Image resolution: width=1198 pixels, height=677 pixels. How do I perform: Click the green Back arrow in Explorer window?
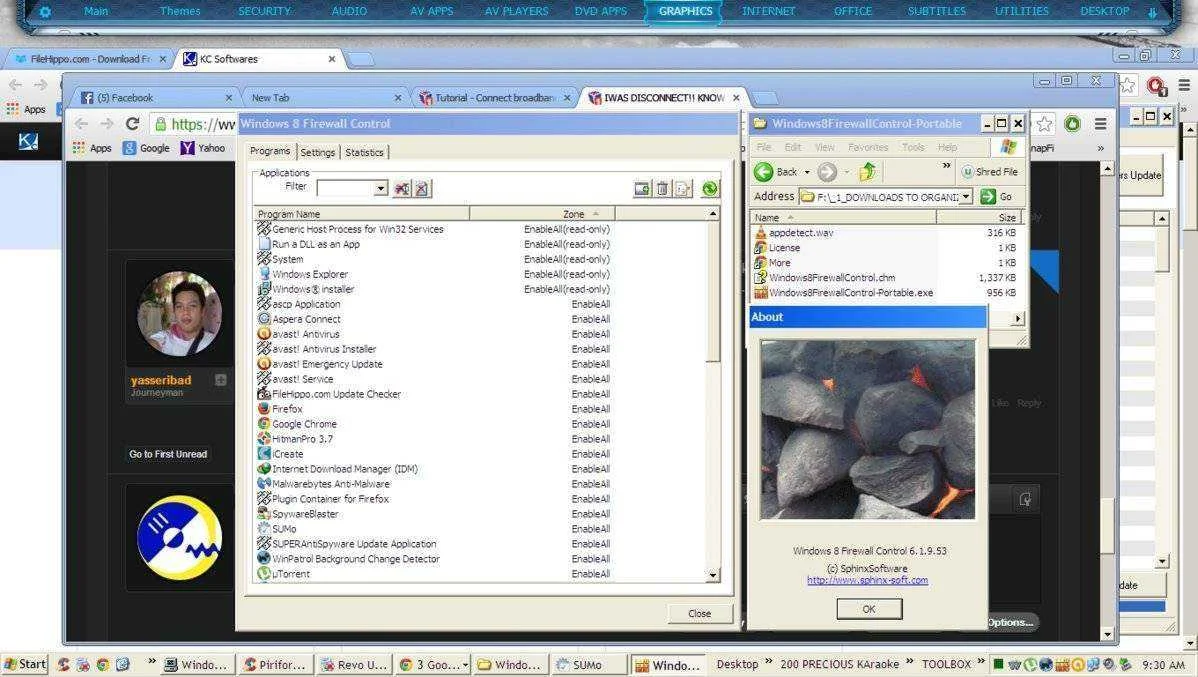pyautogui.click(x=763, y=172)
